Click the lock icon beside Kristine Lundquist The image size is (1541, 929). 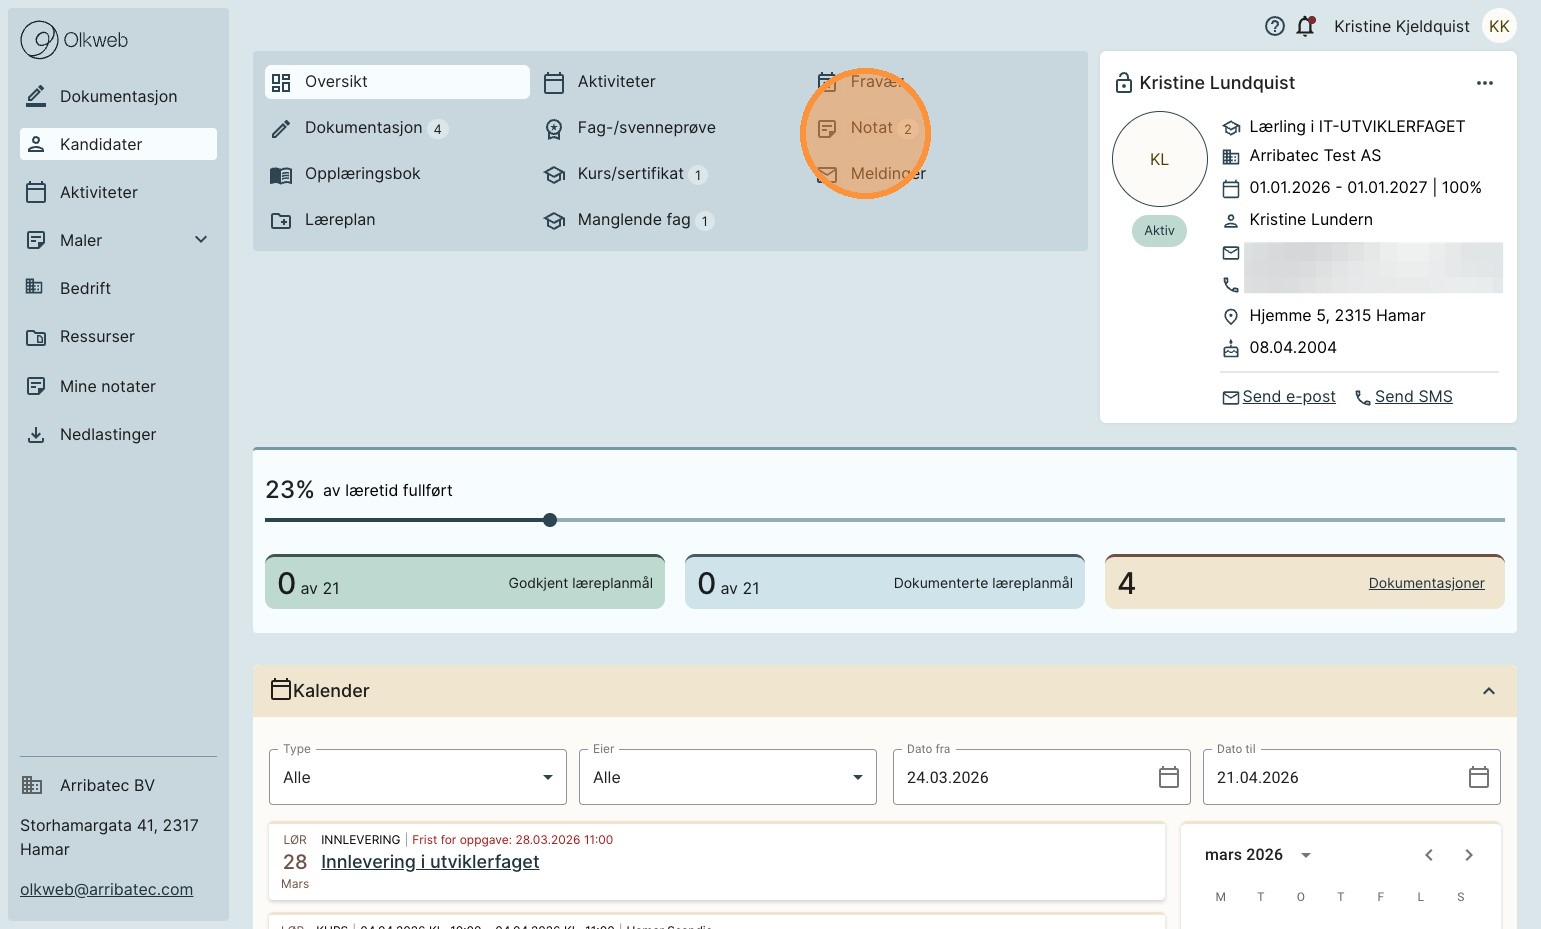click(x=1124, y=83)
